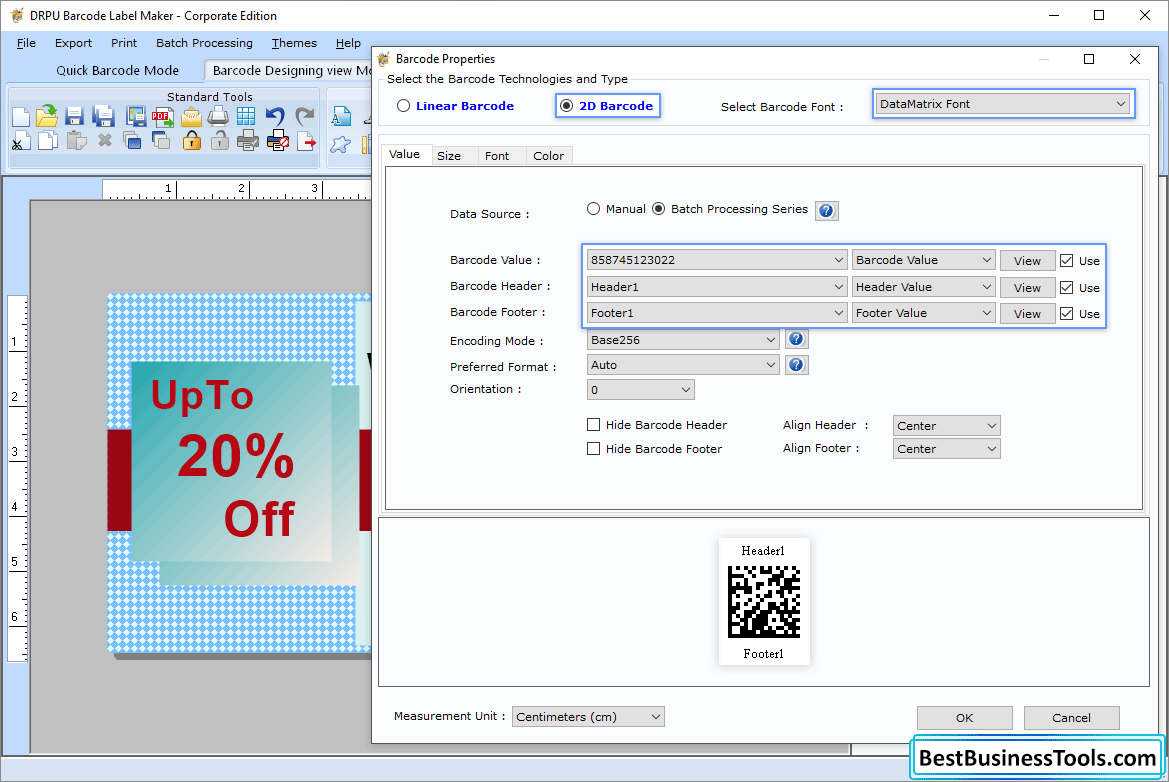
Task: Click the Save icon in Standard Tools
Action: [74, 115]
